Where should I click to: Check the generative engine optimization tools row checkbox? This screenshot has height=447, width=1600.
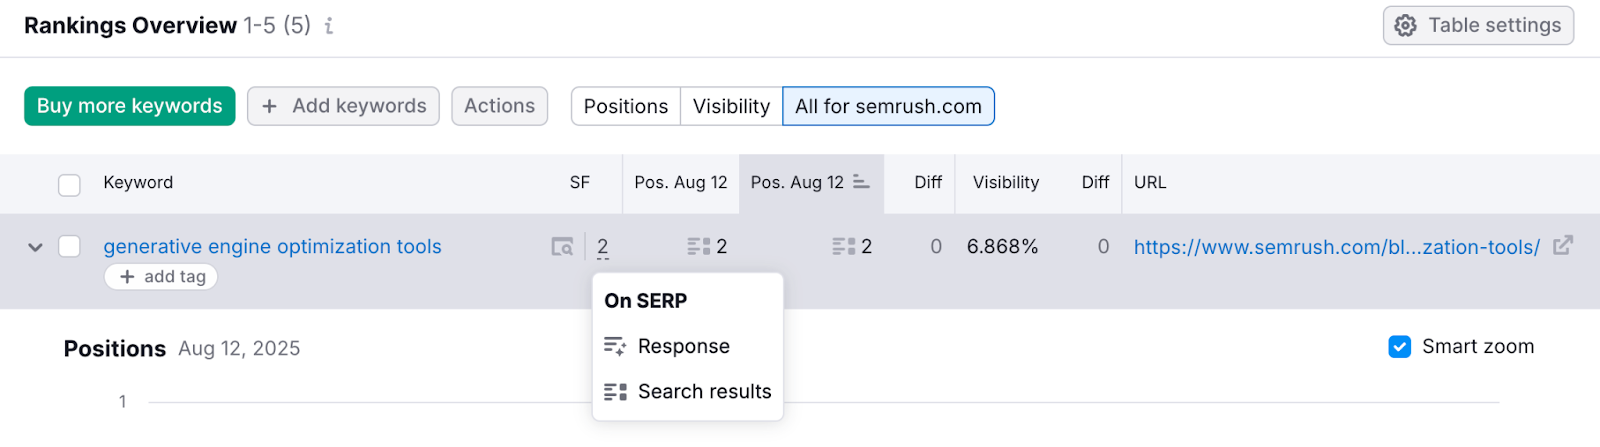pyautogui.click(x=69, y=247)
